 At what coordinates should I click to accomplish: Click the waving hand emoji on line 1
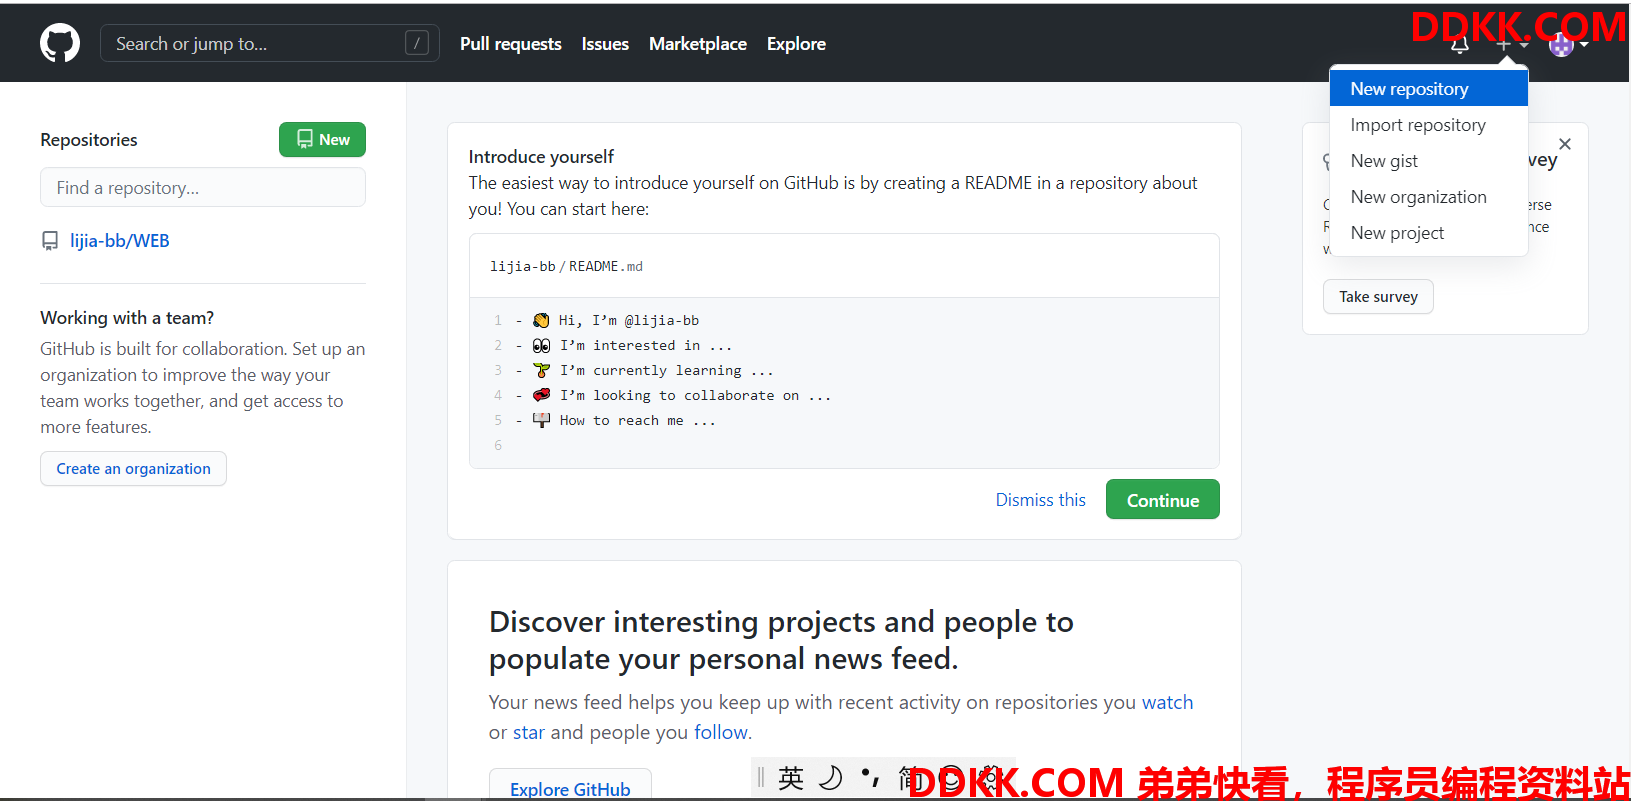tap(541, 320)
